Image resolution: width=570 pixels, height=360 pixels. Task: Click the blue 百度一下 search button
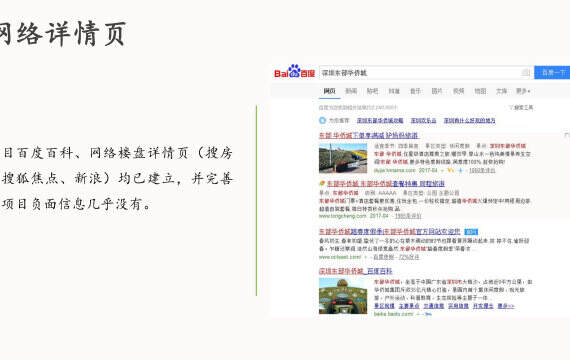tap(552, 72)
